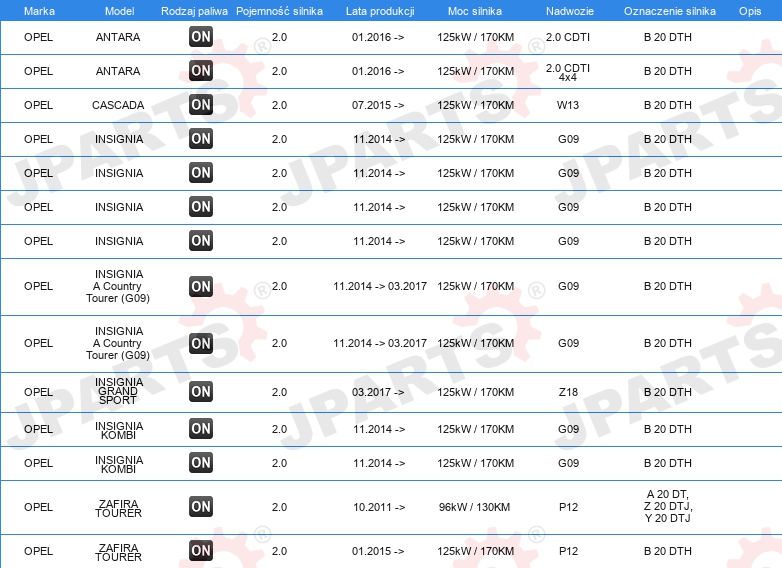
Task: Click the 07.2015 -> production date cell
Action: pos(378,105)
